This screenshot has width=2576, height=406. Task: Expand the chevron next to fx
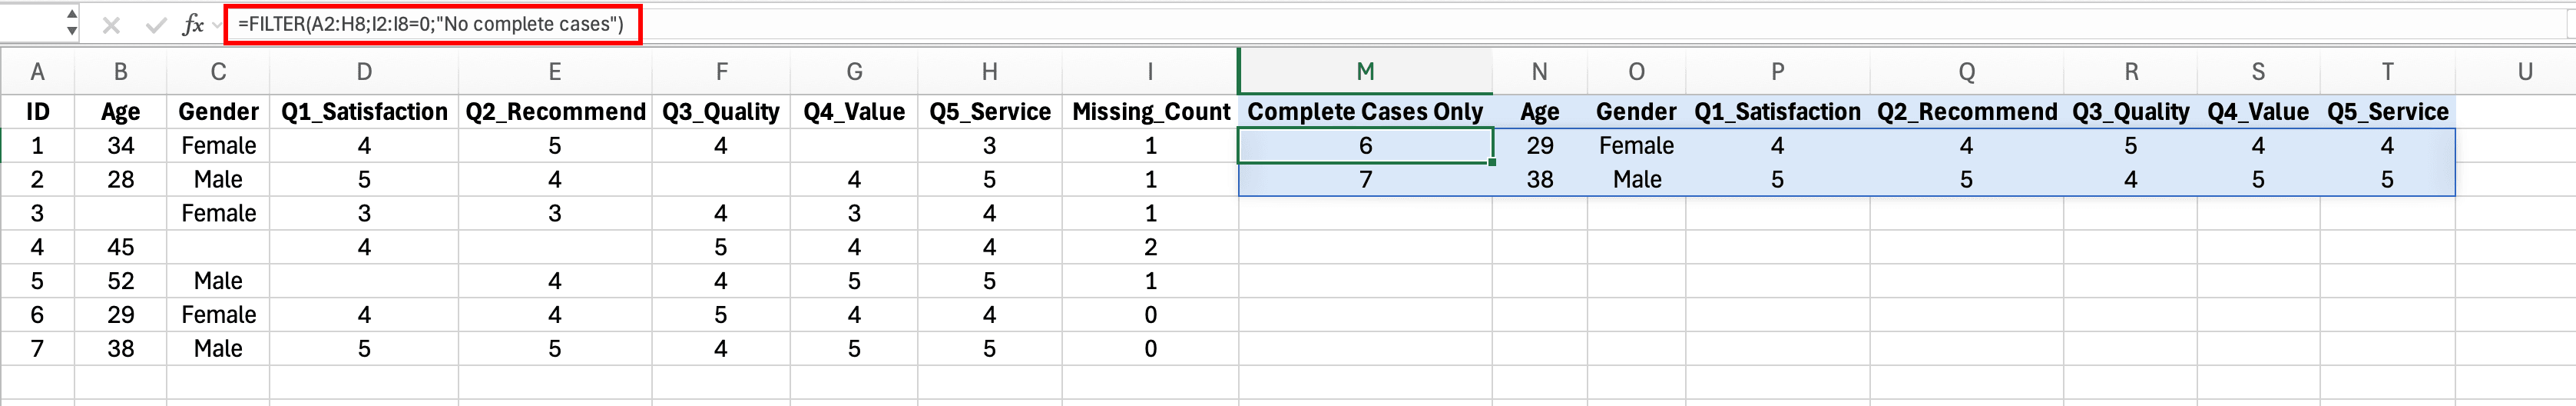pos(217,25)
